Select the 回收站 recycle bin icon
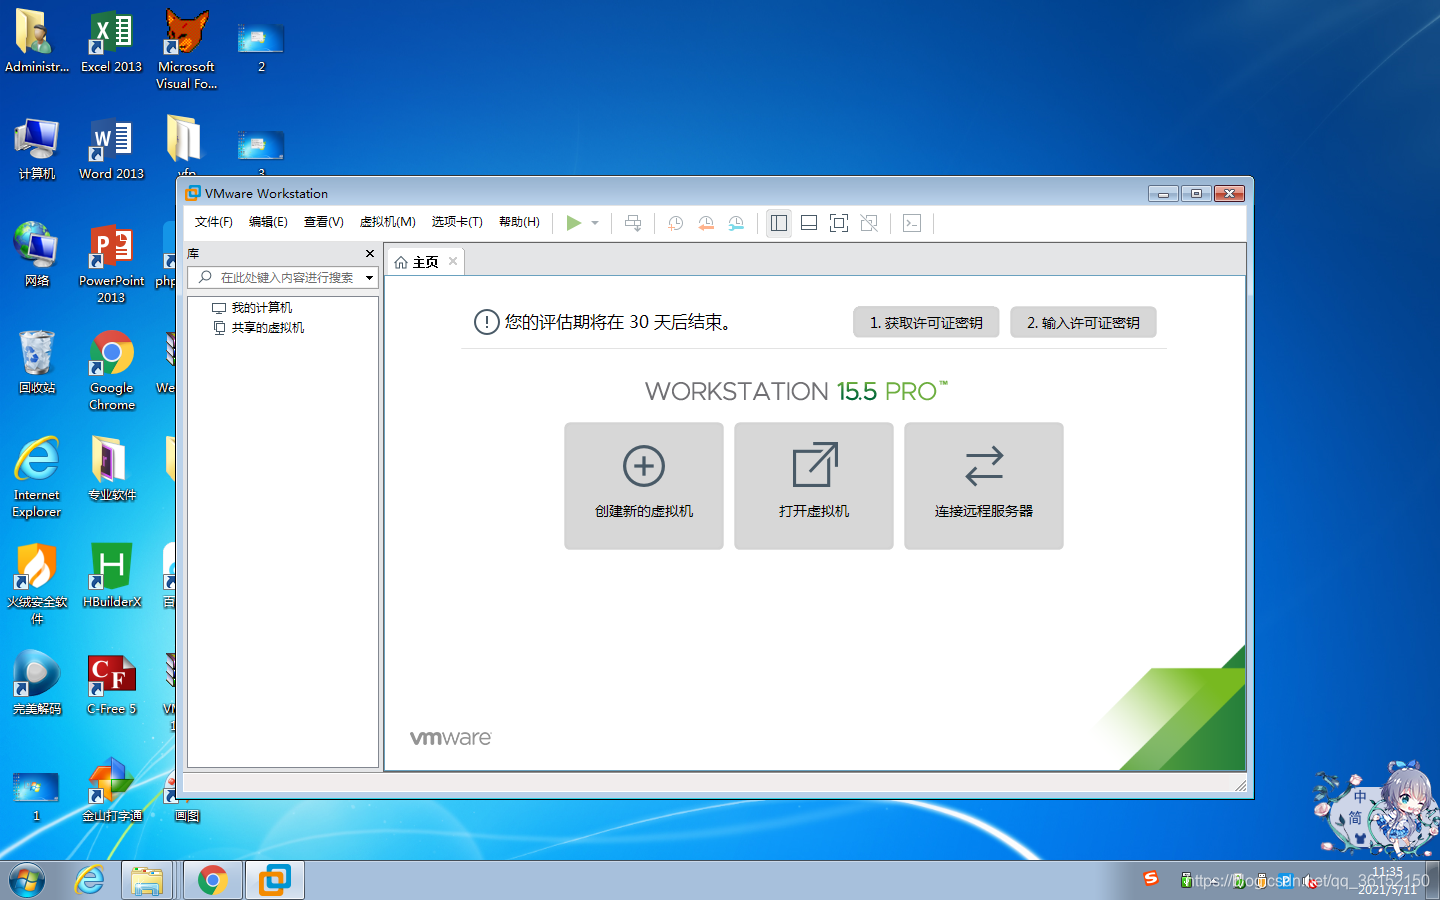This screenshot has width=1440, height=900. [37, 362]
